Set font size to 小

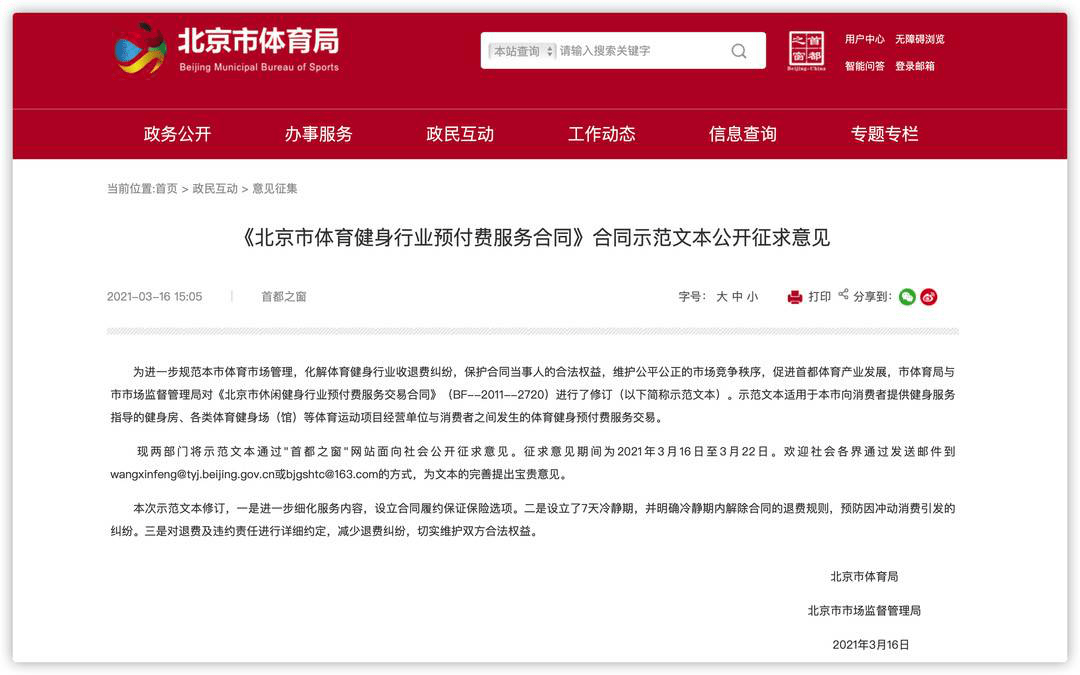752,297
